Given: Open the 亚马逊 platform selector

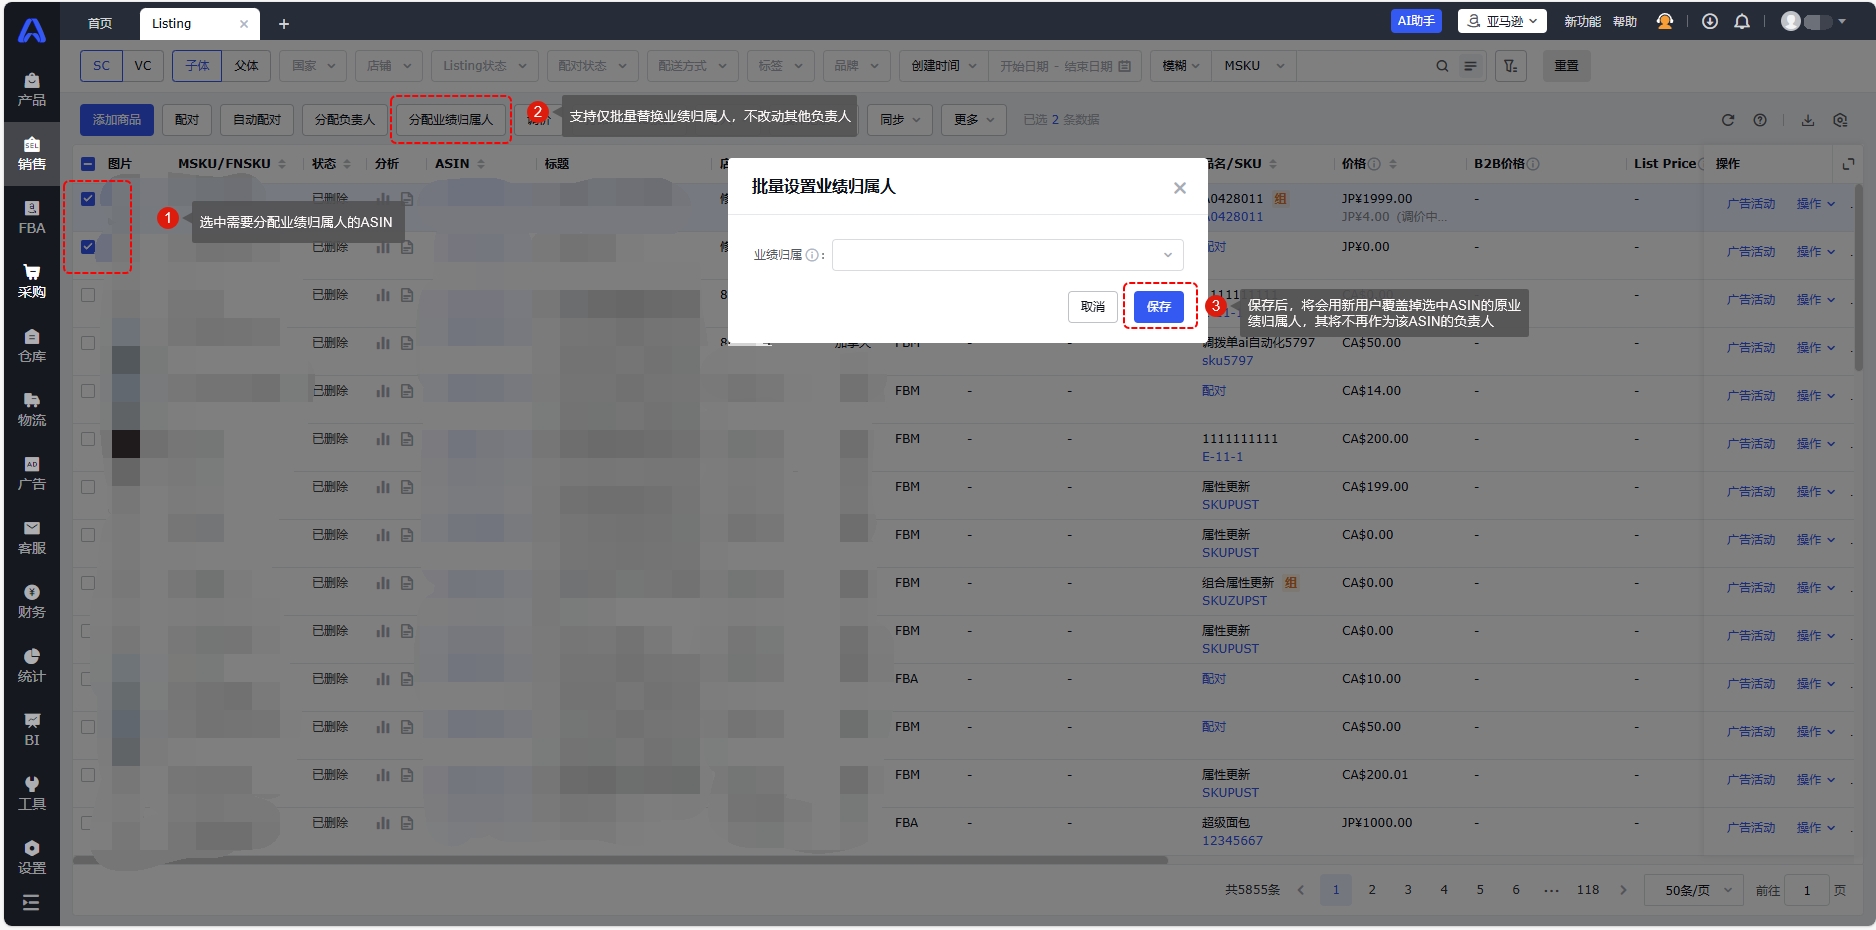Looking at the screenshot, I should click(1502, 21).
